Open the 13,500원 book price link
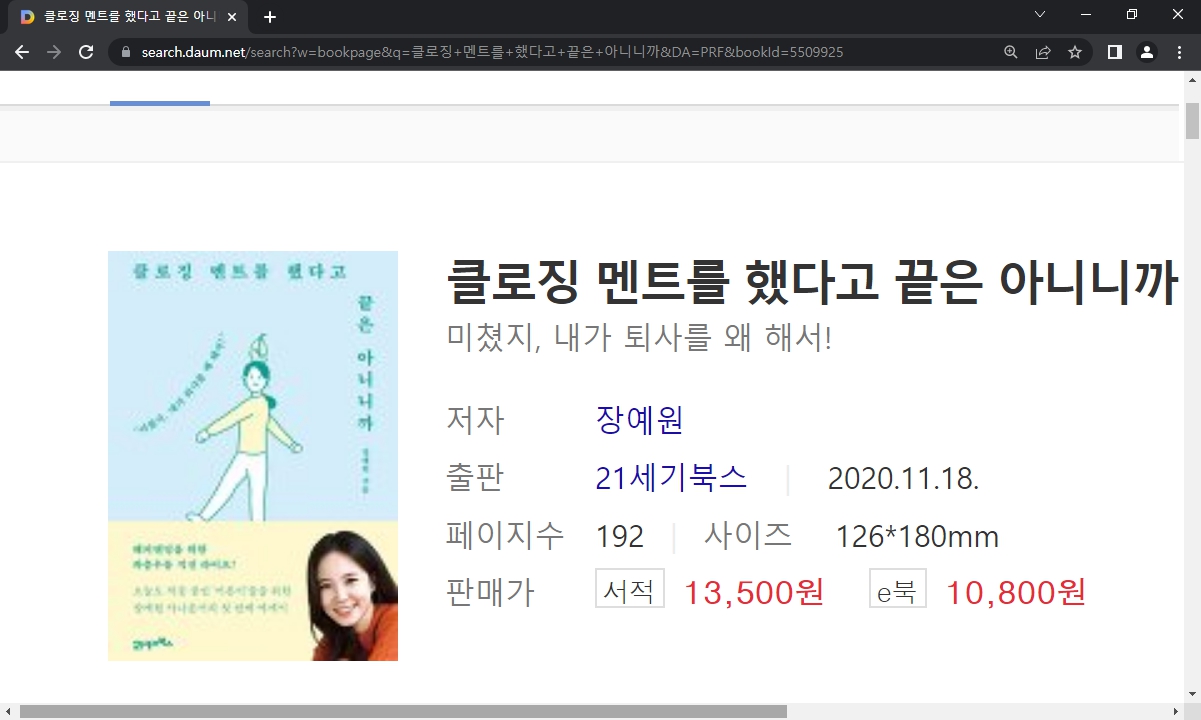This screenshot has height=720, width=1201. [754, 592]
